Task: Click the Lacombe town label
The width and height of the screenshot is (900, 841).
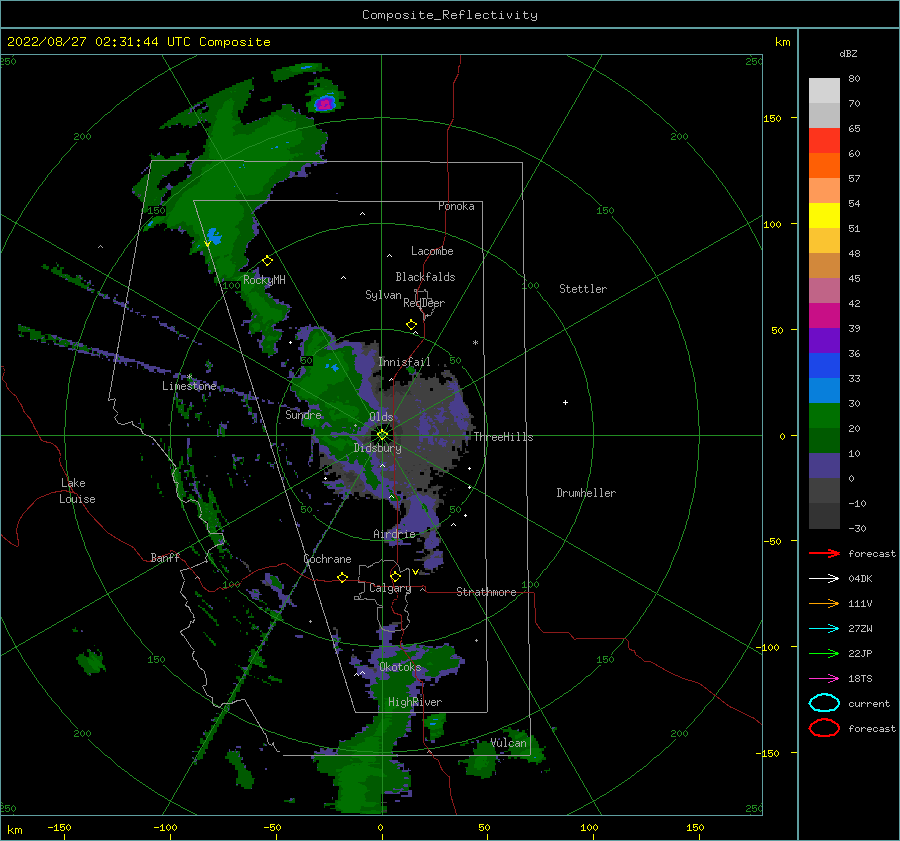Action: coord(432,251)
